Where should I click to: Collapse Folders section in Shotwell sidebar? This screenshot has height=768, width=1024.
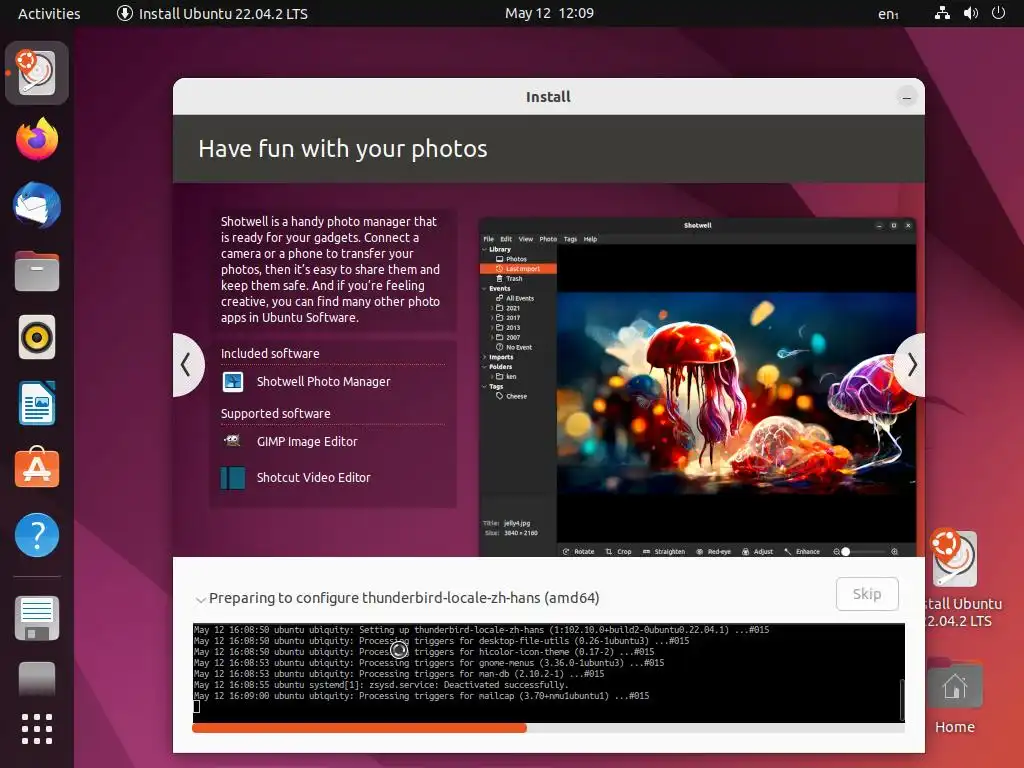point(485,367)
